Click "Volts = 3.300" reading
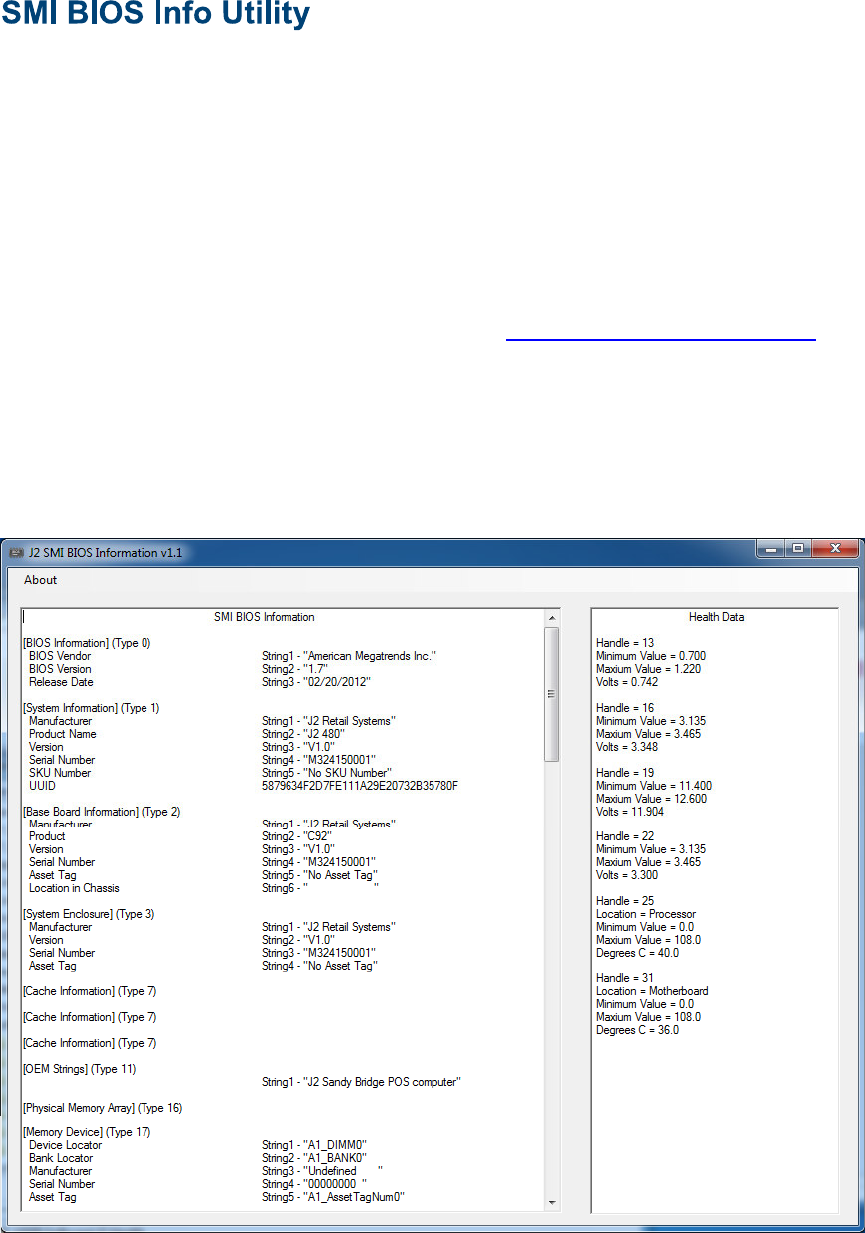Viewport: 865px width, 1233px height. click(627, 875)
